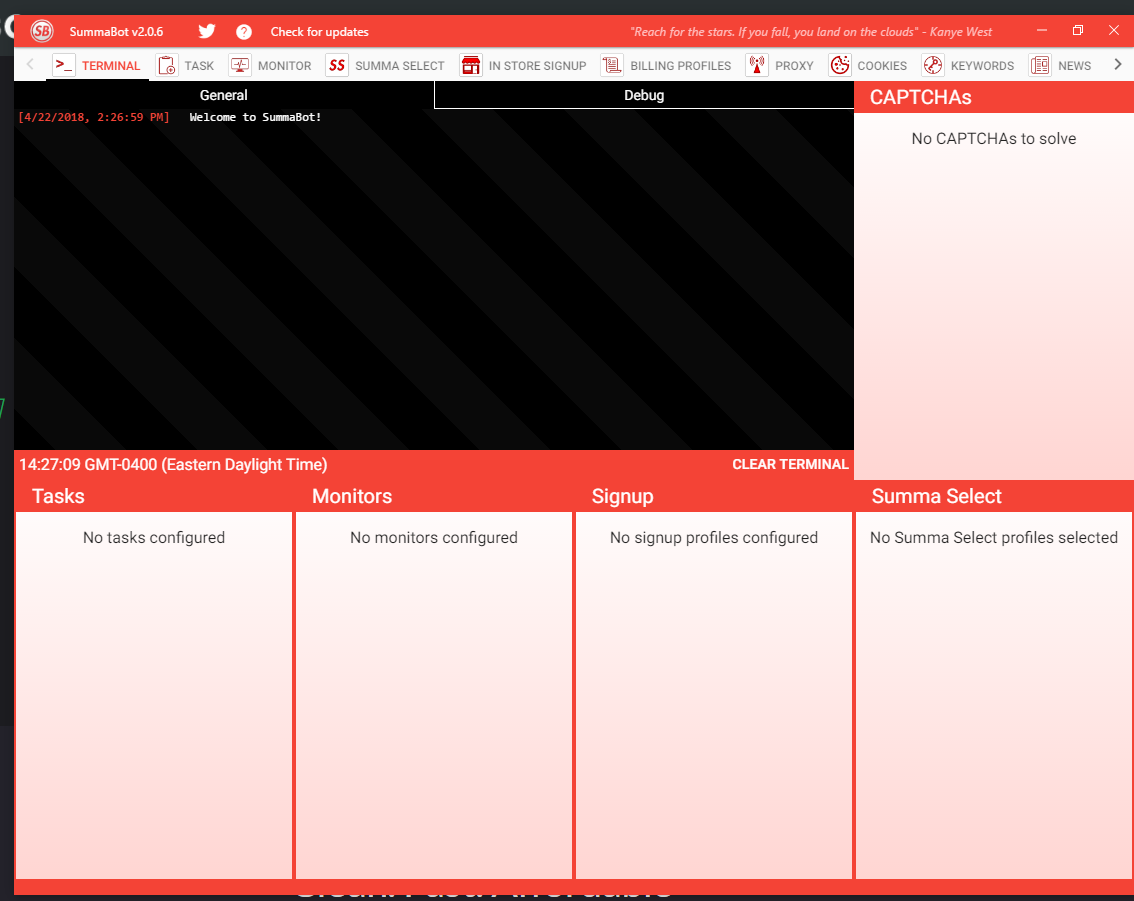Open the help question mark icon
Viewport: 1134px width, 901px height.
tap(244, 32)
